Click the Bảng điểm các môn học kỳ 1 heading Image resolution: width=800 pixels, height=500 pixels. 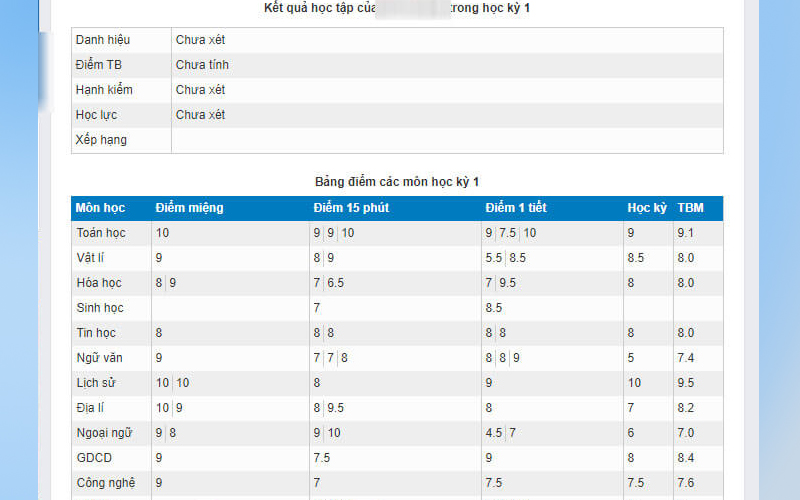(x=397, y=181)
